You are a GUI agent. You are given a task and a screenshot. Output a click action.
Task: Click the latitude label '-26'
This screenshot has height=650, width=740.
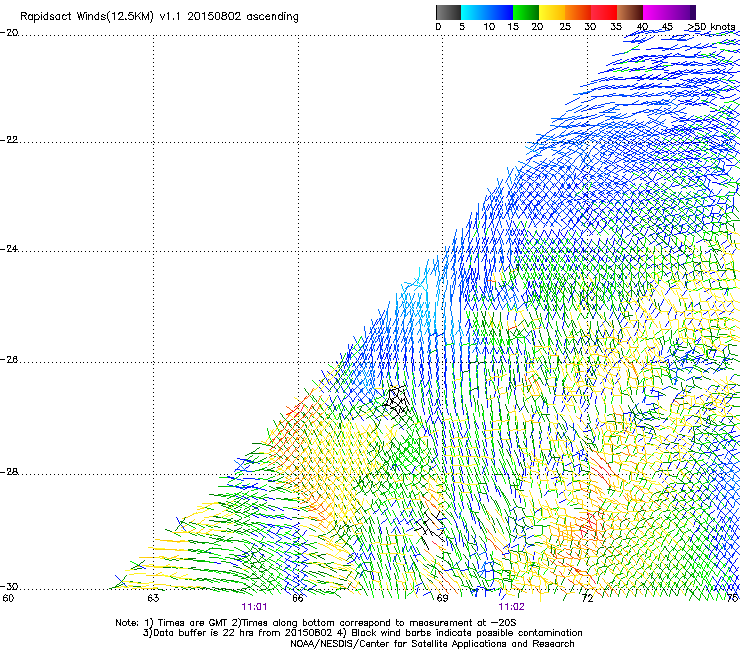pos(9,360)
